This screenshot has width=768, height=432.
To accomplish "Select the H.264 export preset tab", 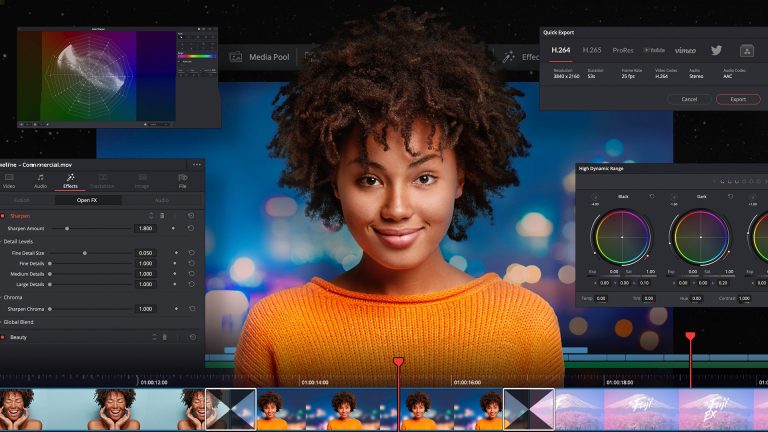I will point(561,50).
